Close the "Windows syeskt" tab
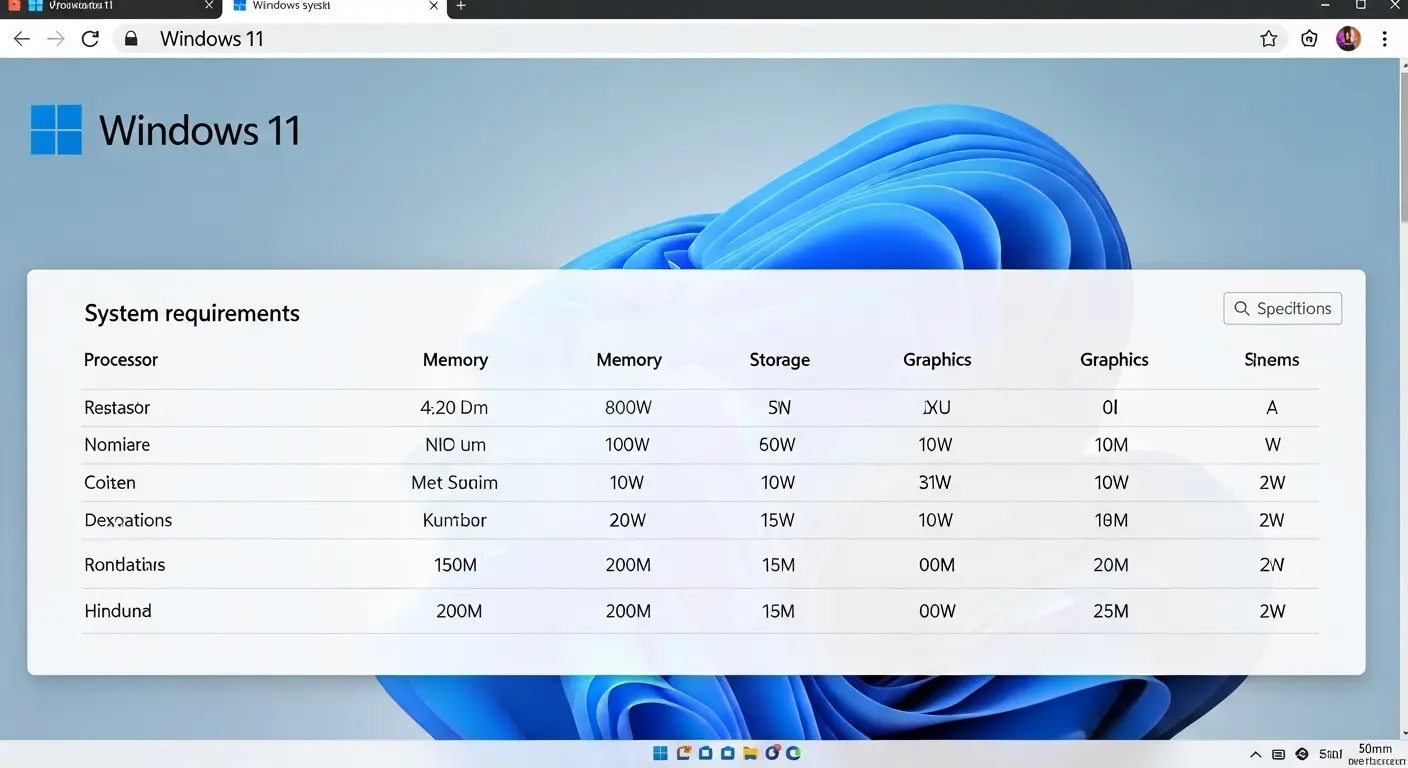This screenshot has width=1408, height=768. point(433,6)
